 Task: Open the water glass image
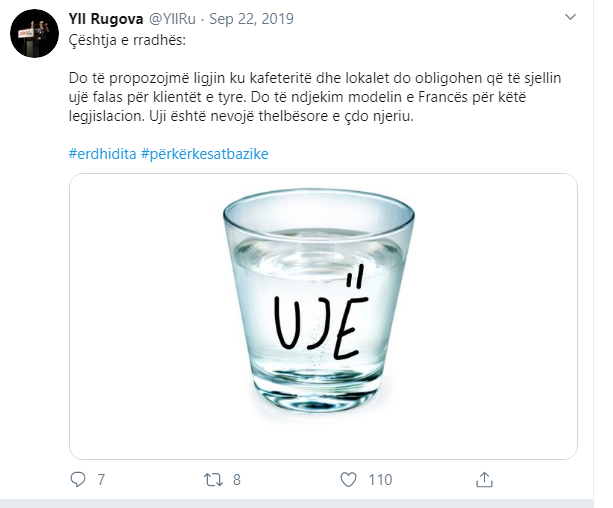(324, 316)
